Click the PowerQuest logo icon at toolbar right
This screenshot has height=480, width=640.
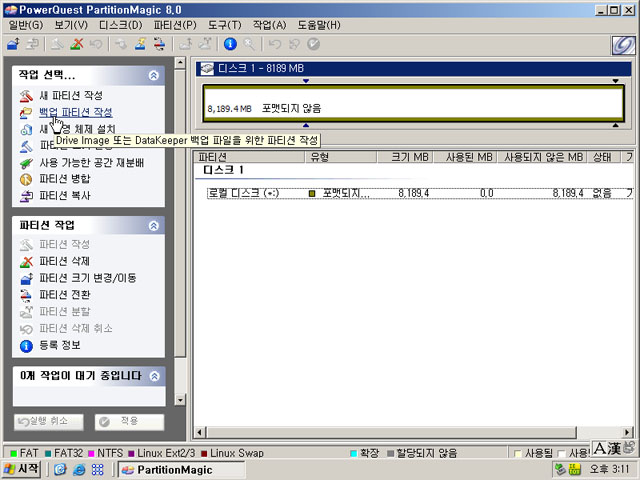[x=623, y=45]
